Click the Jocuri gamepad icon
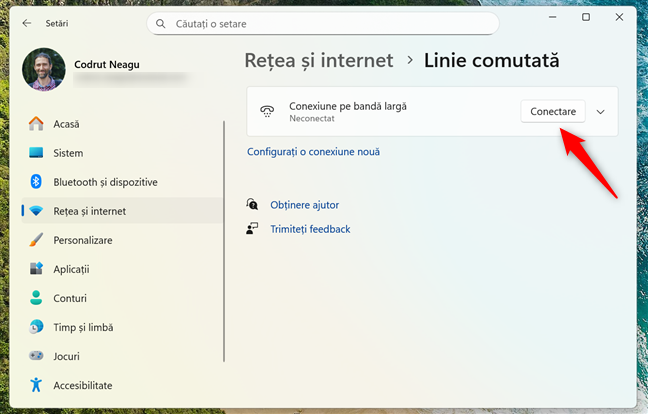This screenshot has height=414, width=648. (36, 356)
